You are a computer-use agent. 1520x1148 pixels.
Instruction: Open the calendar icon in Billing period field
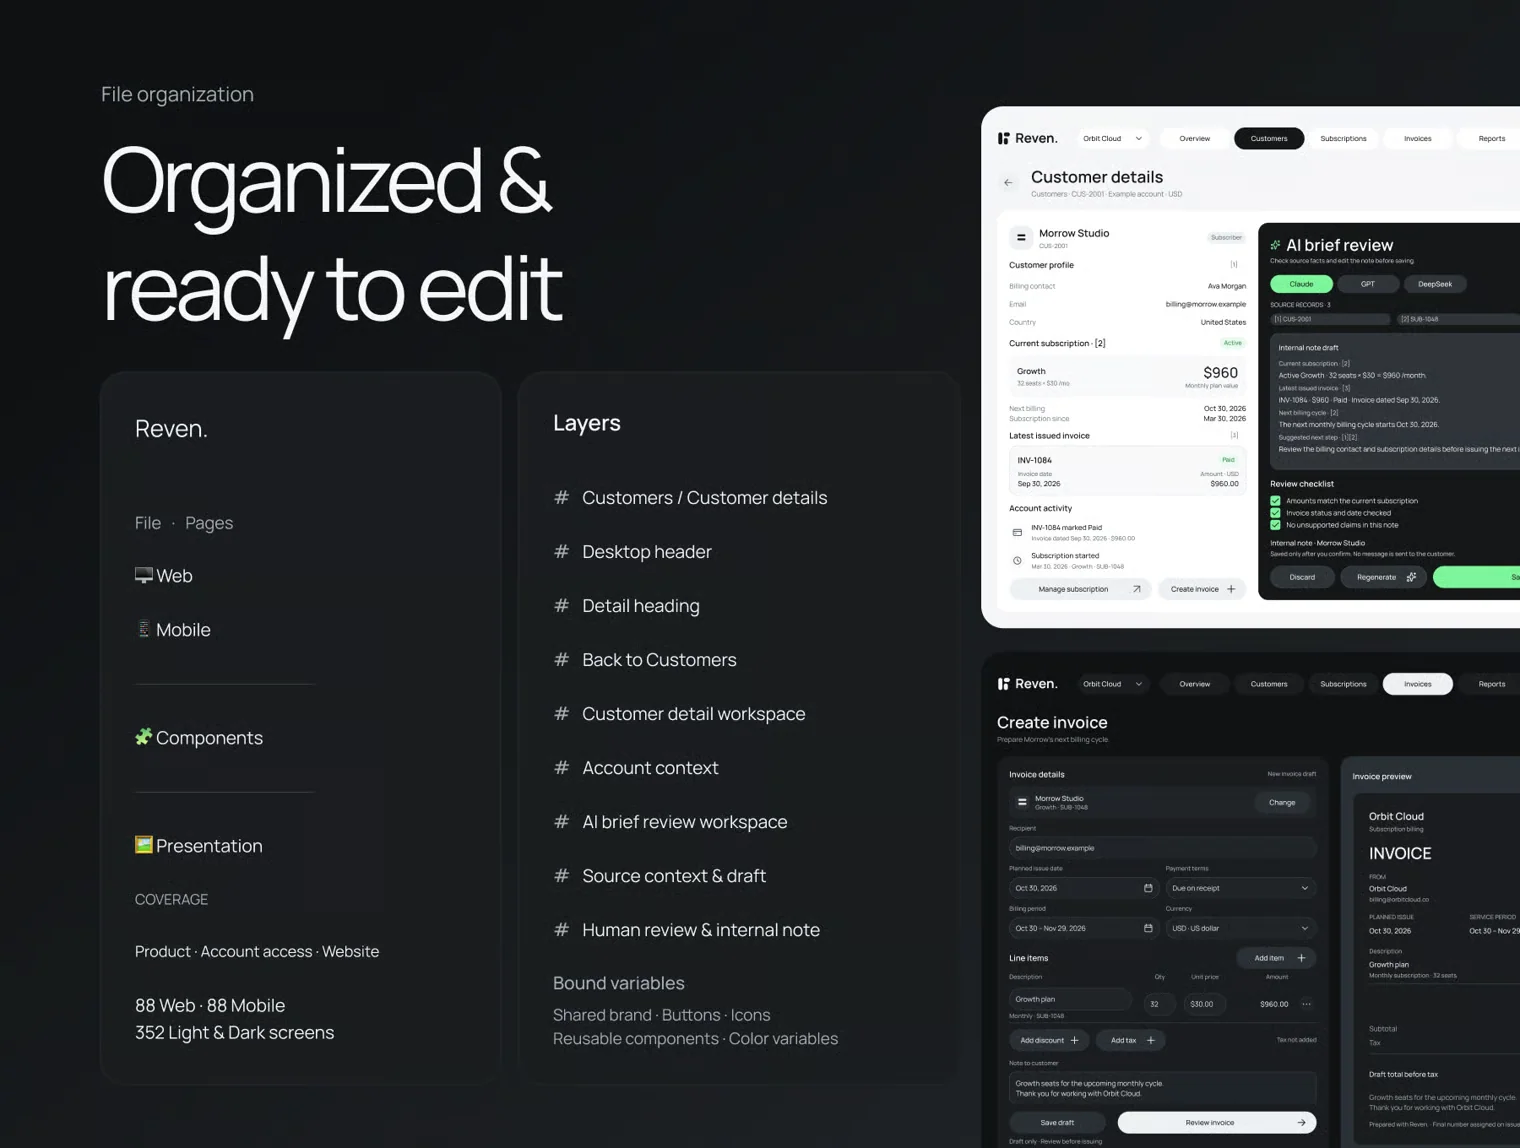1148,928
